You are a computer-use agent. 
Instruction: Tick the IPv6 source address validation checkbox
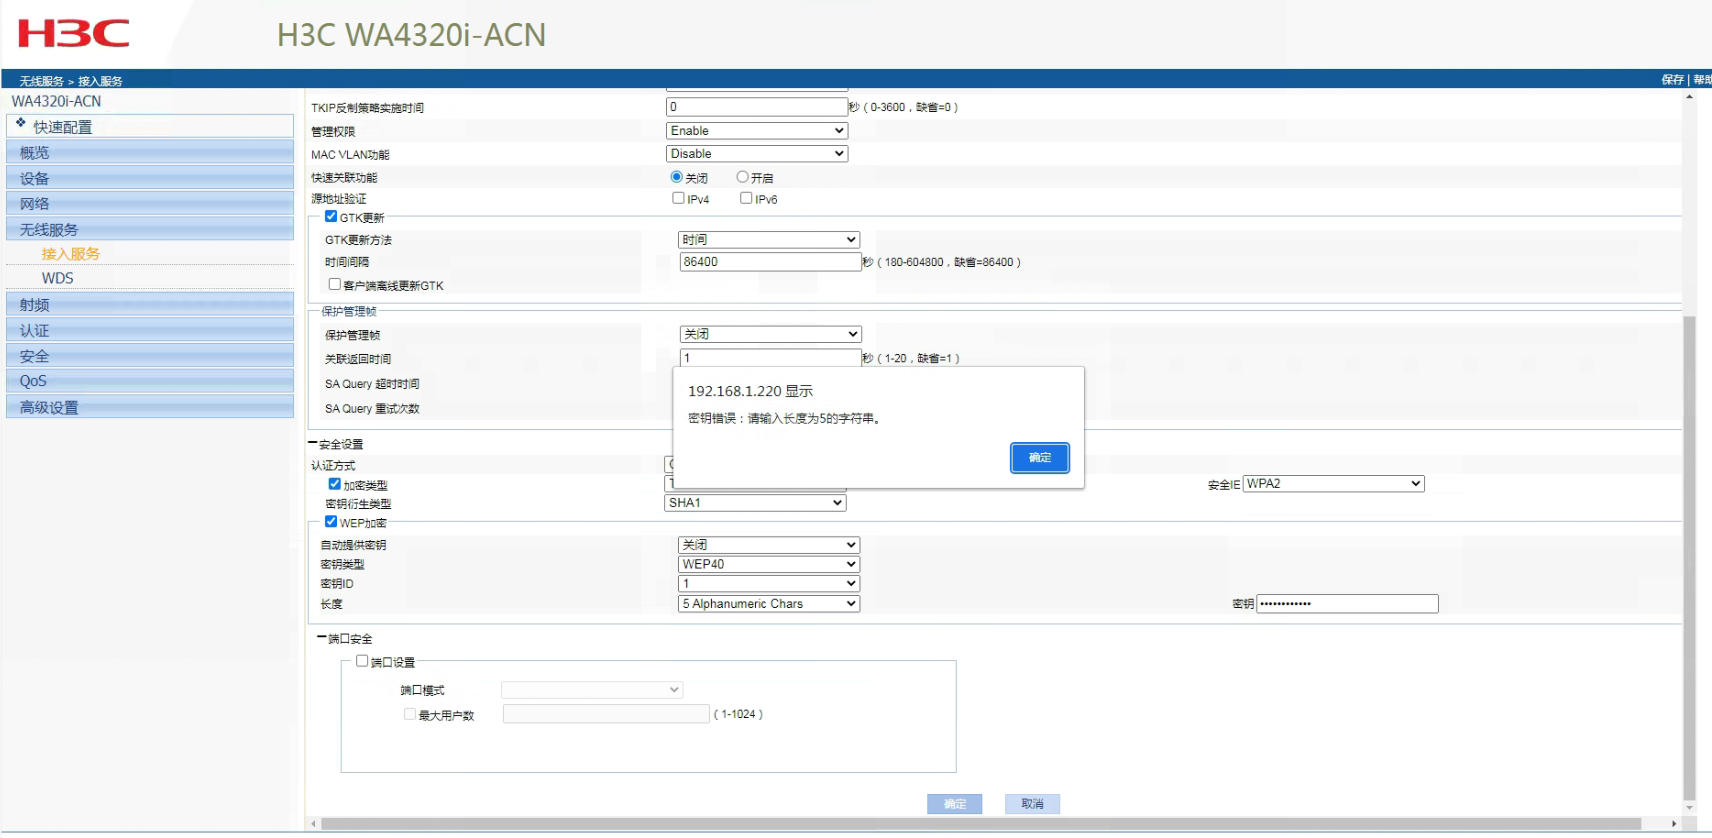746,198
